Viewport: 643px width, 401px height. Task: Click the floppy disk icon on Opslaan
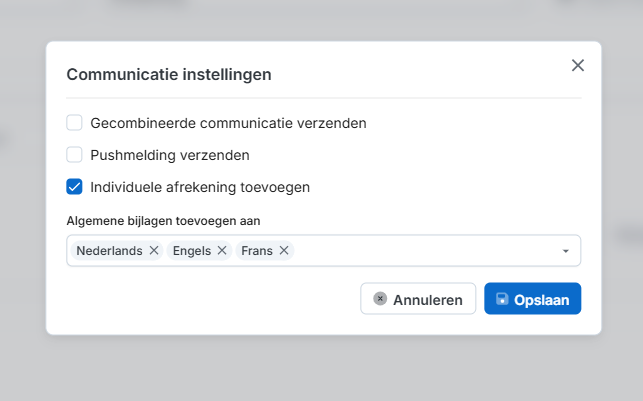click(x=502, y=299)
